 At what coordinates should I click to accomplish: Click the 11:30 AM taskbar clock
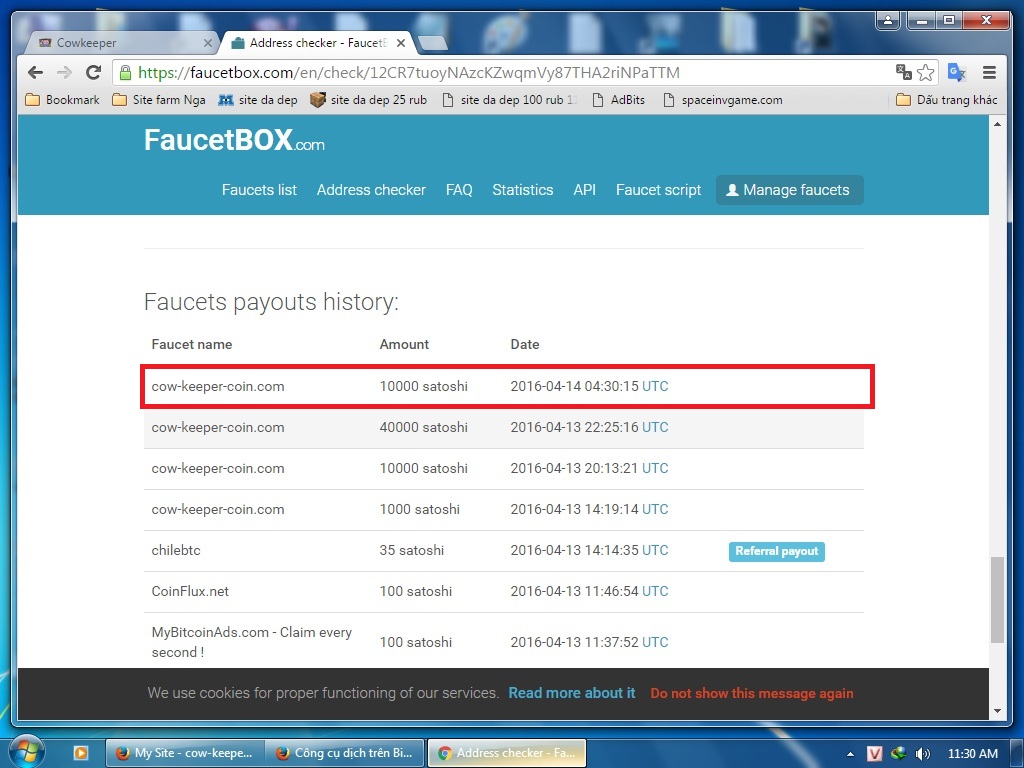pyautogui.click(x=972, y=754)
